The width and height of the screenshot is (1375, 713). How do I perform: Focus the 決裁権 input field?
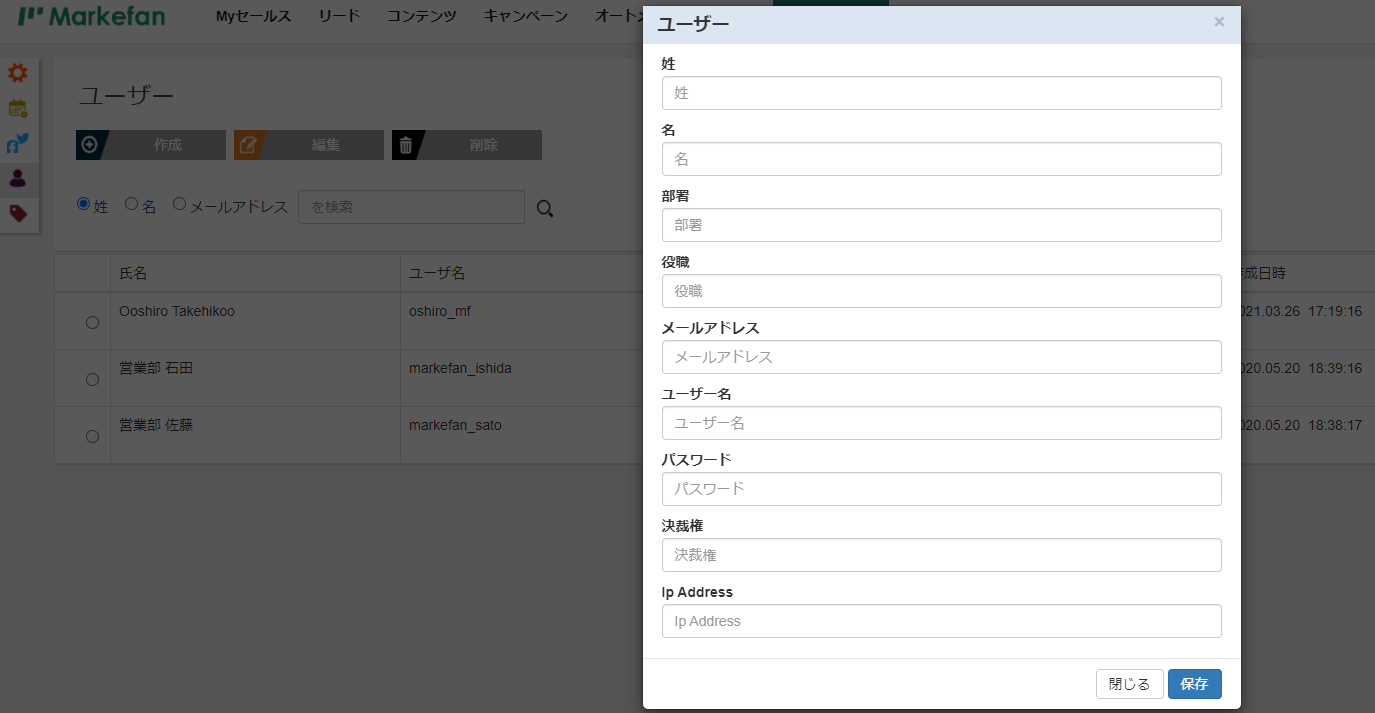[x=942, y=555]
